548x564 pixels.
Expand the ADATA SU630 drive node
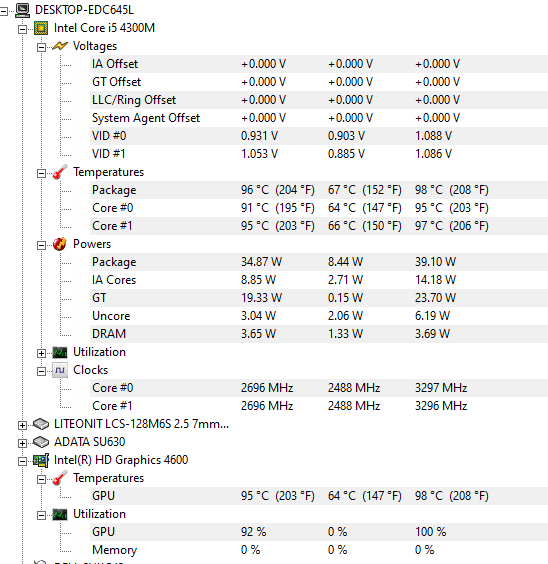(x=22, y=443)
